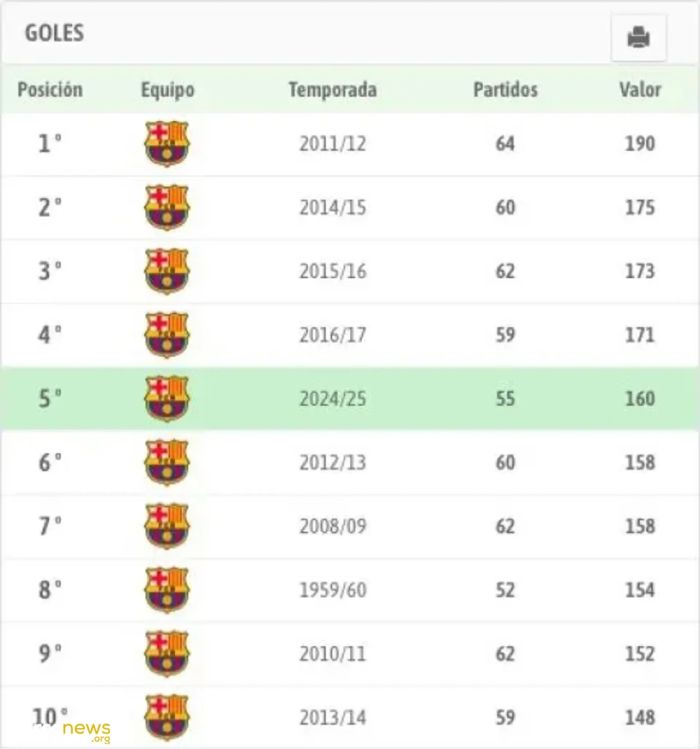Select the crest in the 2016/17 row
The height and width of the screenshot is (749, 700).
(x=167, y=335)
